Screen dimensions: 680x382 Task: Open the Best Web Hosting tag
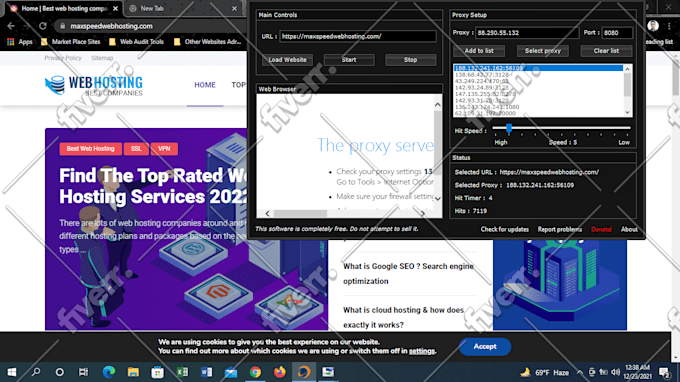(x=90, y=149)
